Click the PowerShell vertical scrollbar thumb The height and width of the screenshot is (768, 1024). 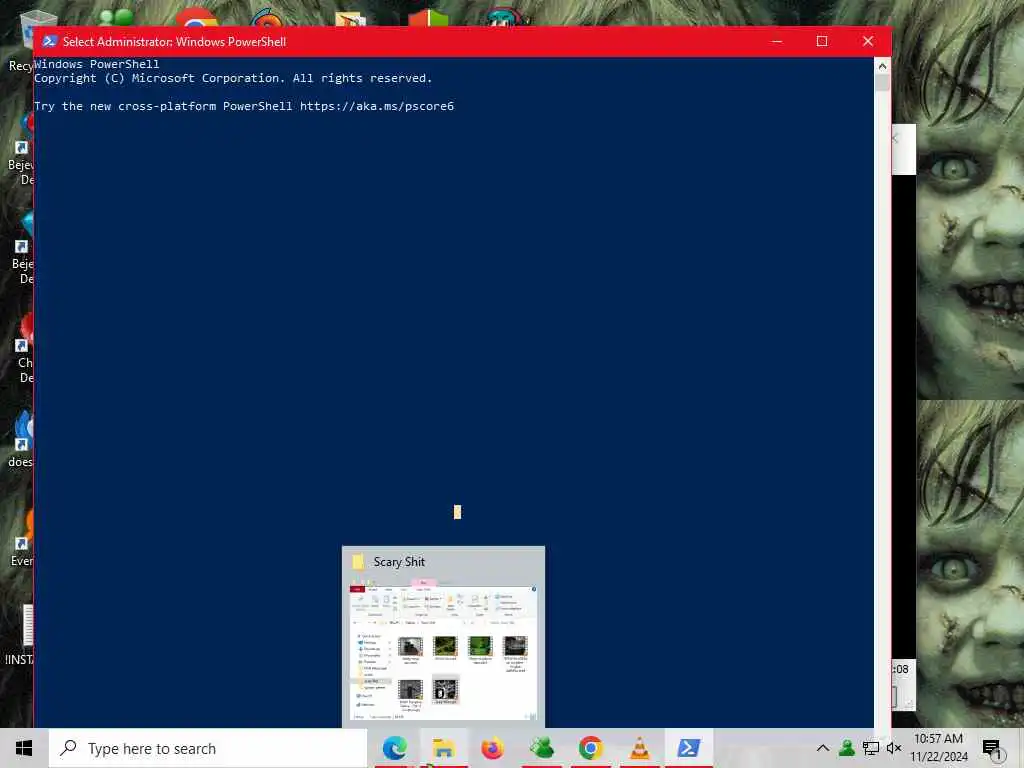(x=882, y=83)
